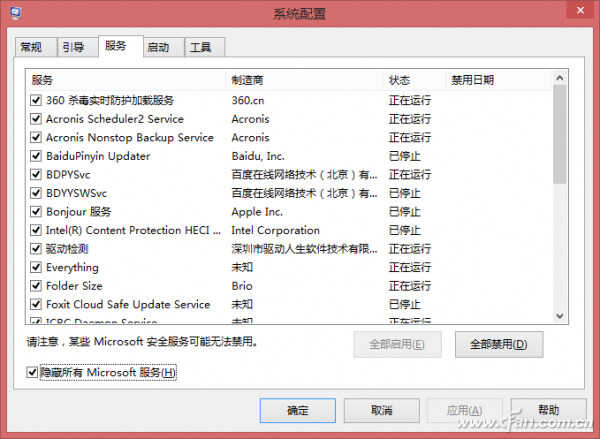
Task: Select the Intel Corporation manufacturer cell
Action: 276,230
